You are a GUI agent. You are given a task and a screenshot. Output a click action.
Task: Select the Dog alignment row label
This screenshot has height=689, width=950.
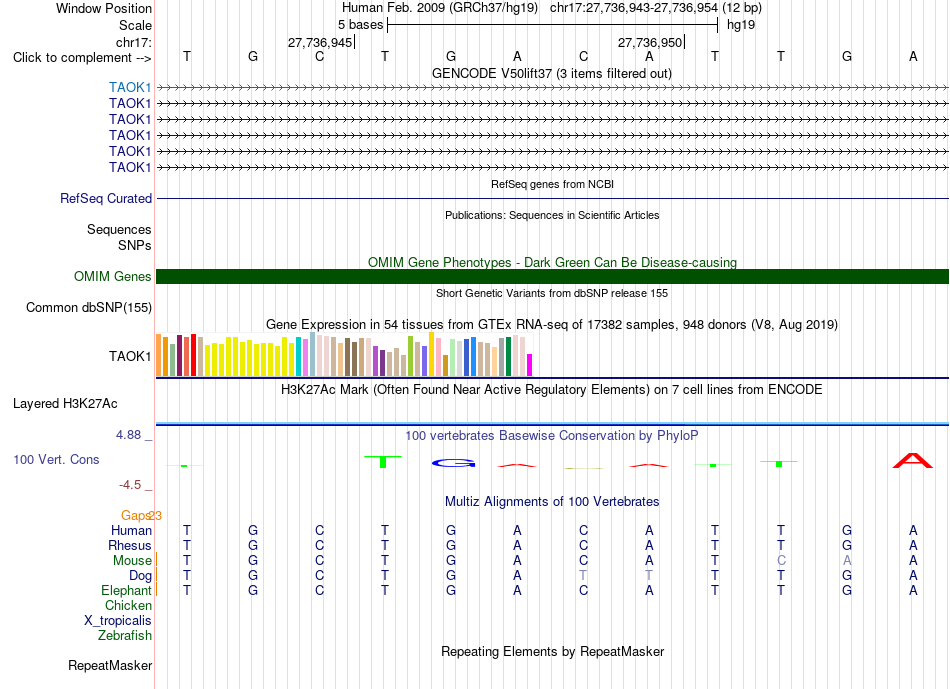140,576
